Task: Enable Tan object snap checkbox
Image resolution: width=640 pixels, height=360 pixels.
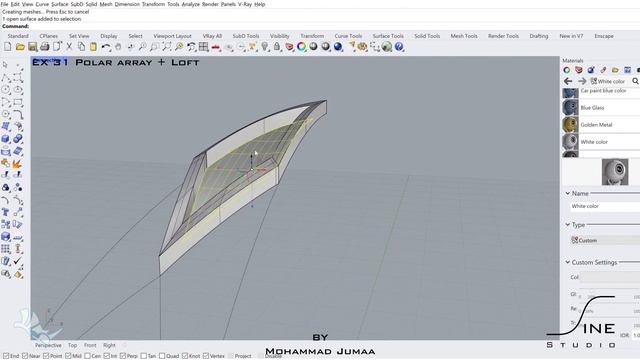Action: click(x=144, y=356)
